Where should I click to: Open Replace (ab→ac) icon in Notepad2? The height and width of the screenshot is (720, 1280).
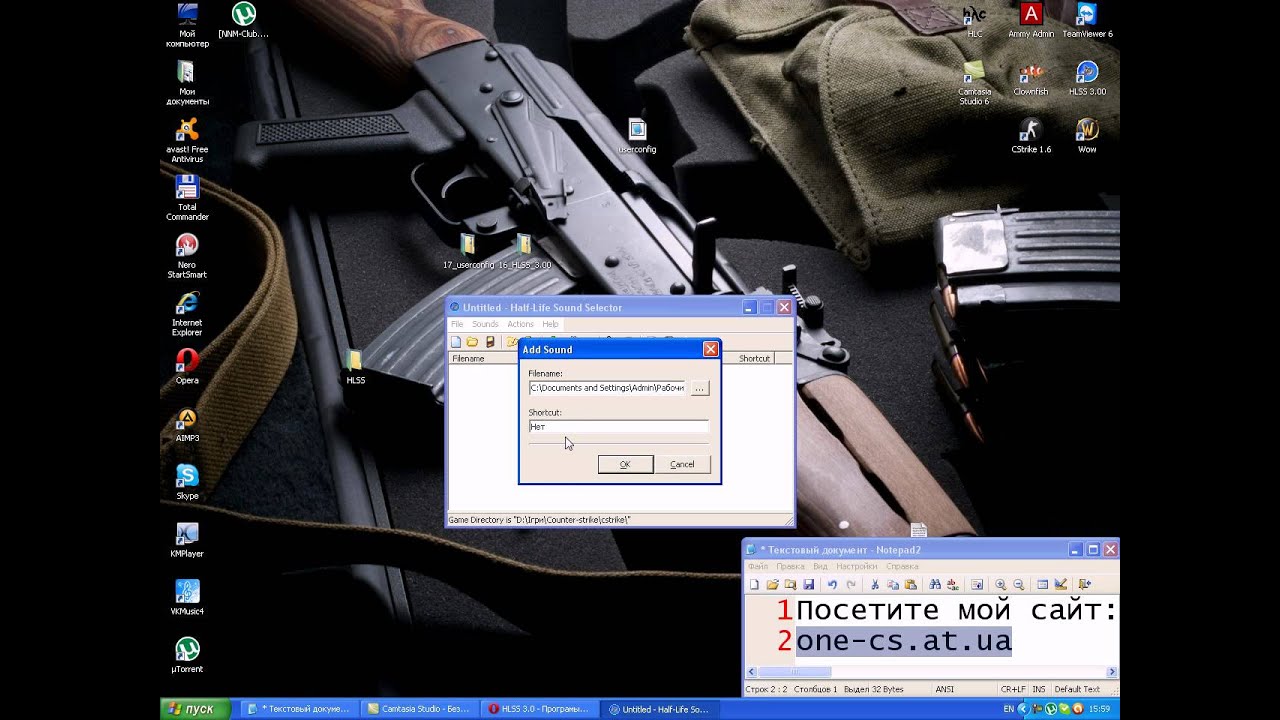(953, 585)
